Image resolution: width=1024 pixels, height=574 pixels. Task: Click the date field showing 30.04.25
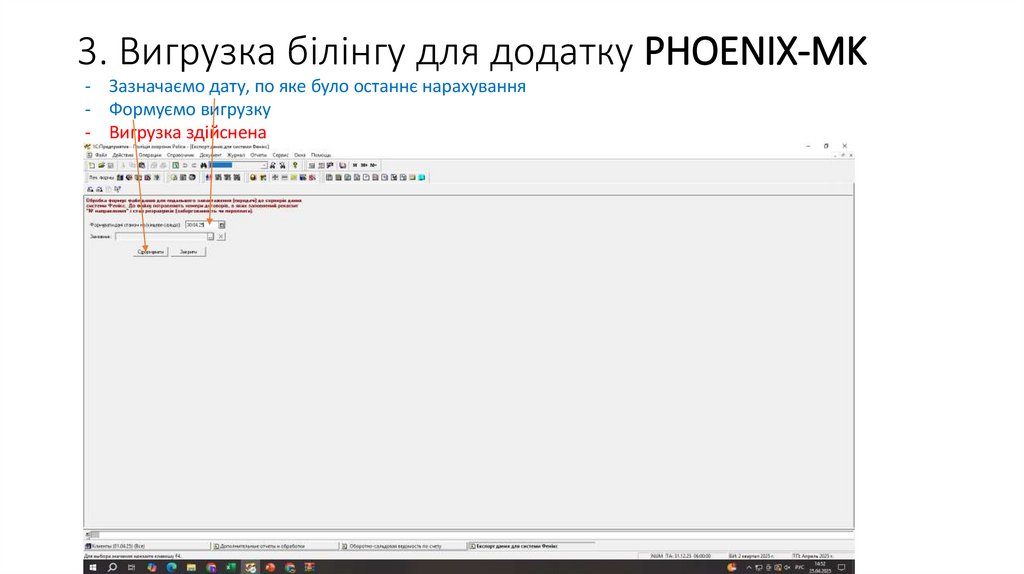tap(201, 225)
